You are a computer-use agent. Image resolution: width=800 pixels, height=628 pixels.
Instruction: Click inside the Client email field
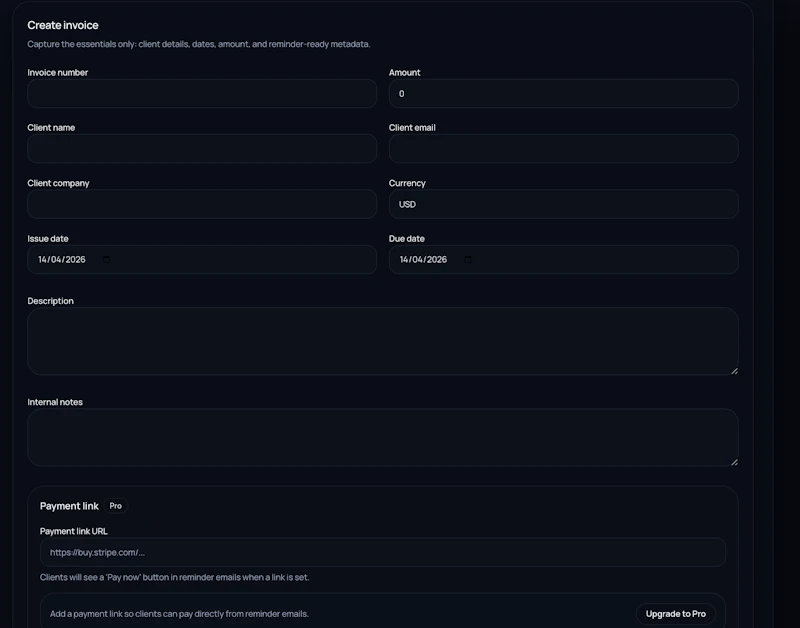tap(562, 148)
